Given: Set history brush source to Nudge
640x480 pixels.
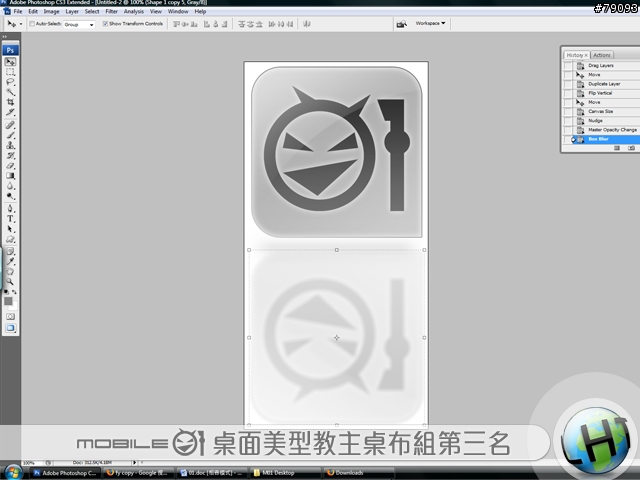Looking at the screenshot, I should click(568, 121).
